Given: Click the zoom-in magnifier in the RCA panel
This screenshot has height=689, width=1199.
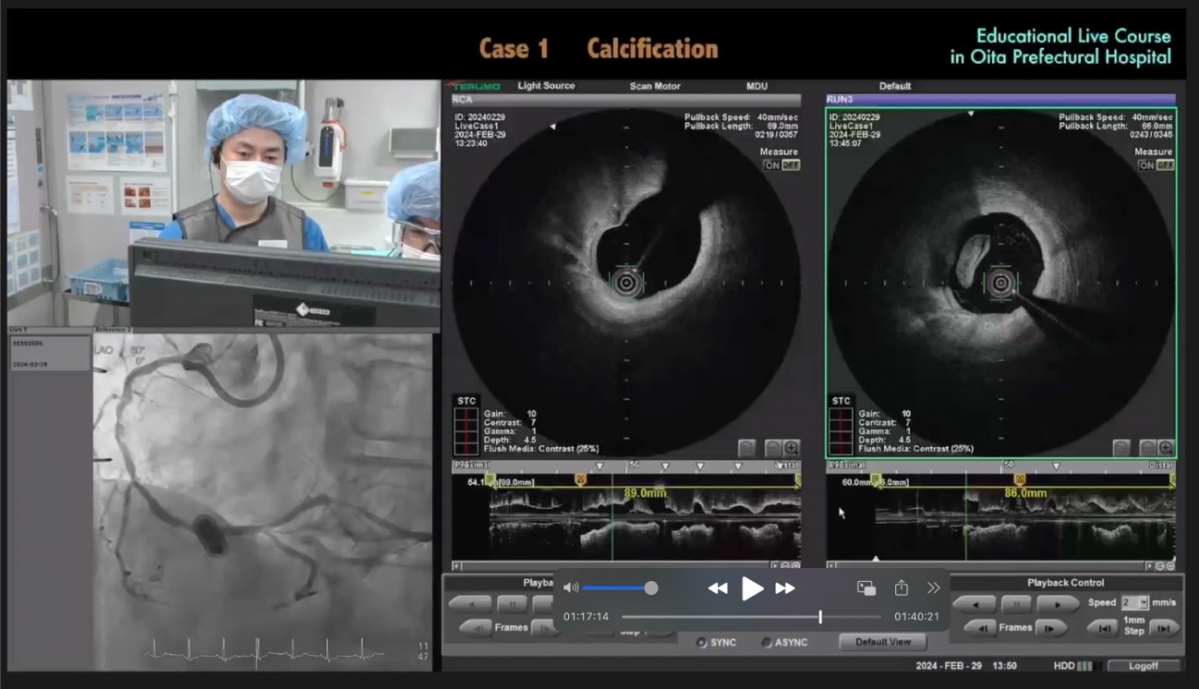Looking at the screenshot, I should pos(791,448).
